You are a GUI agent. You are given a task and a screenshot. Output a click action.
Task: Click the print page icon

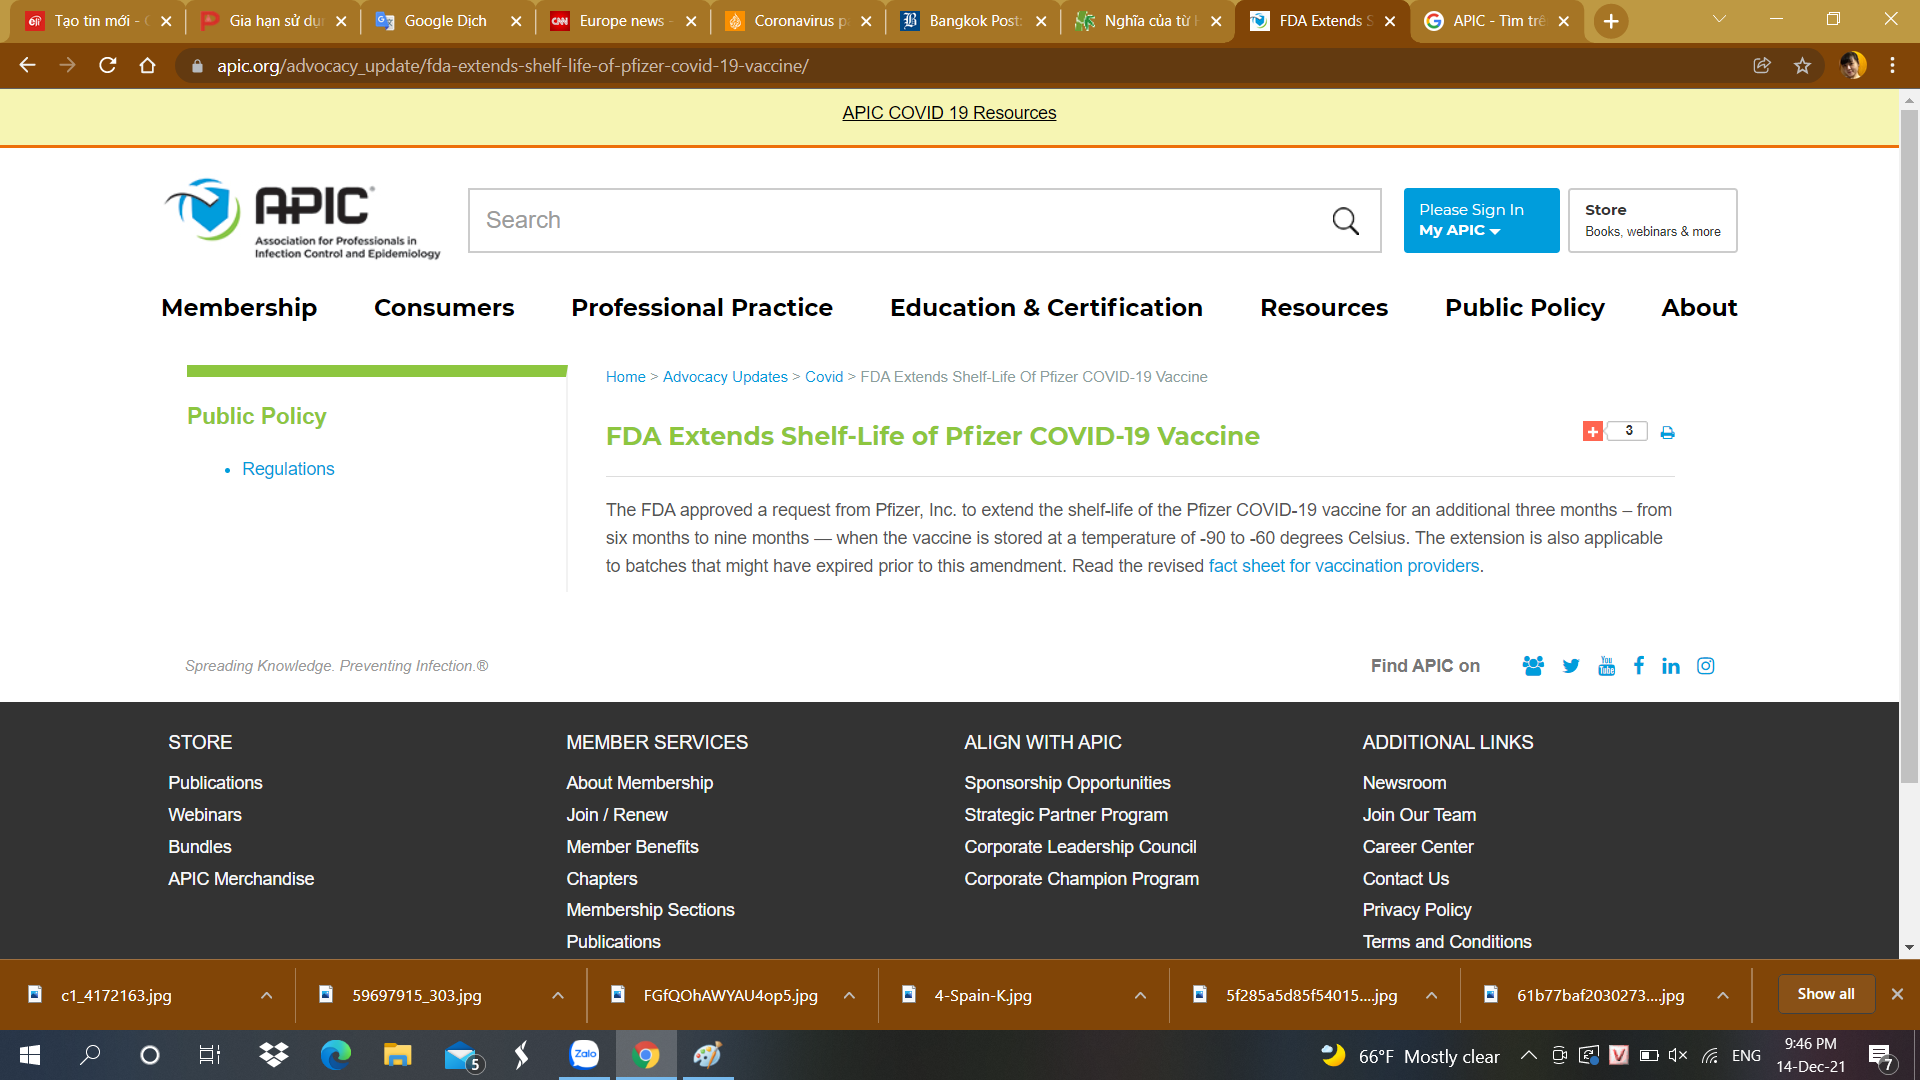[1667, 432]
